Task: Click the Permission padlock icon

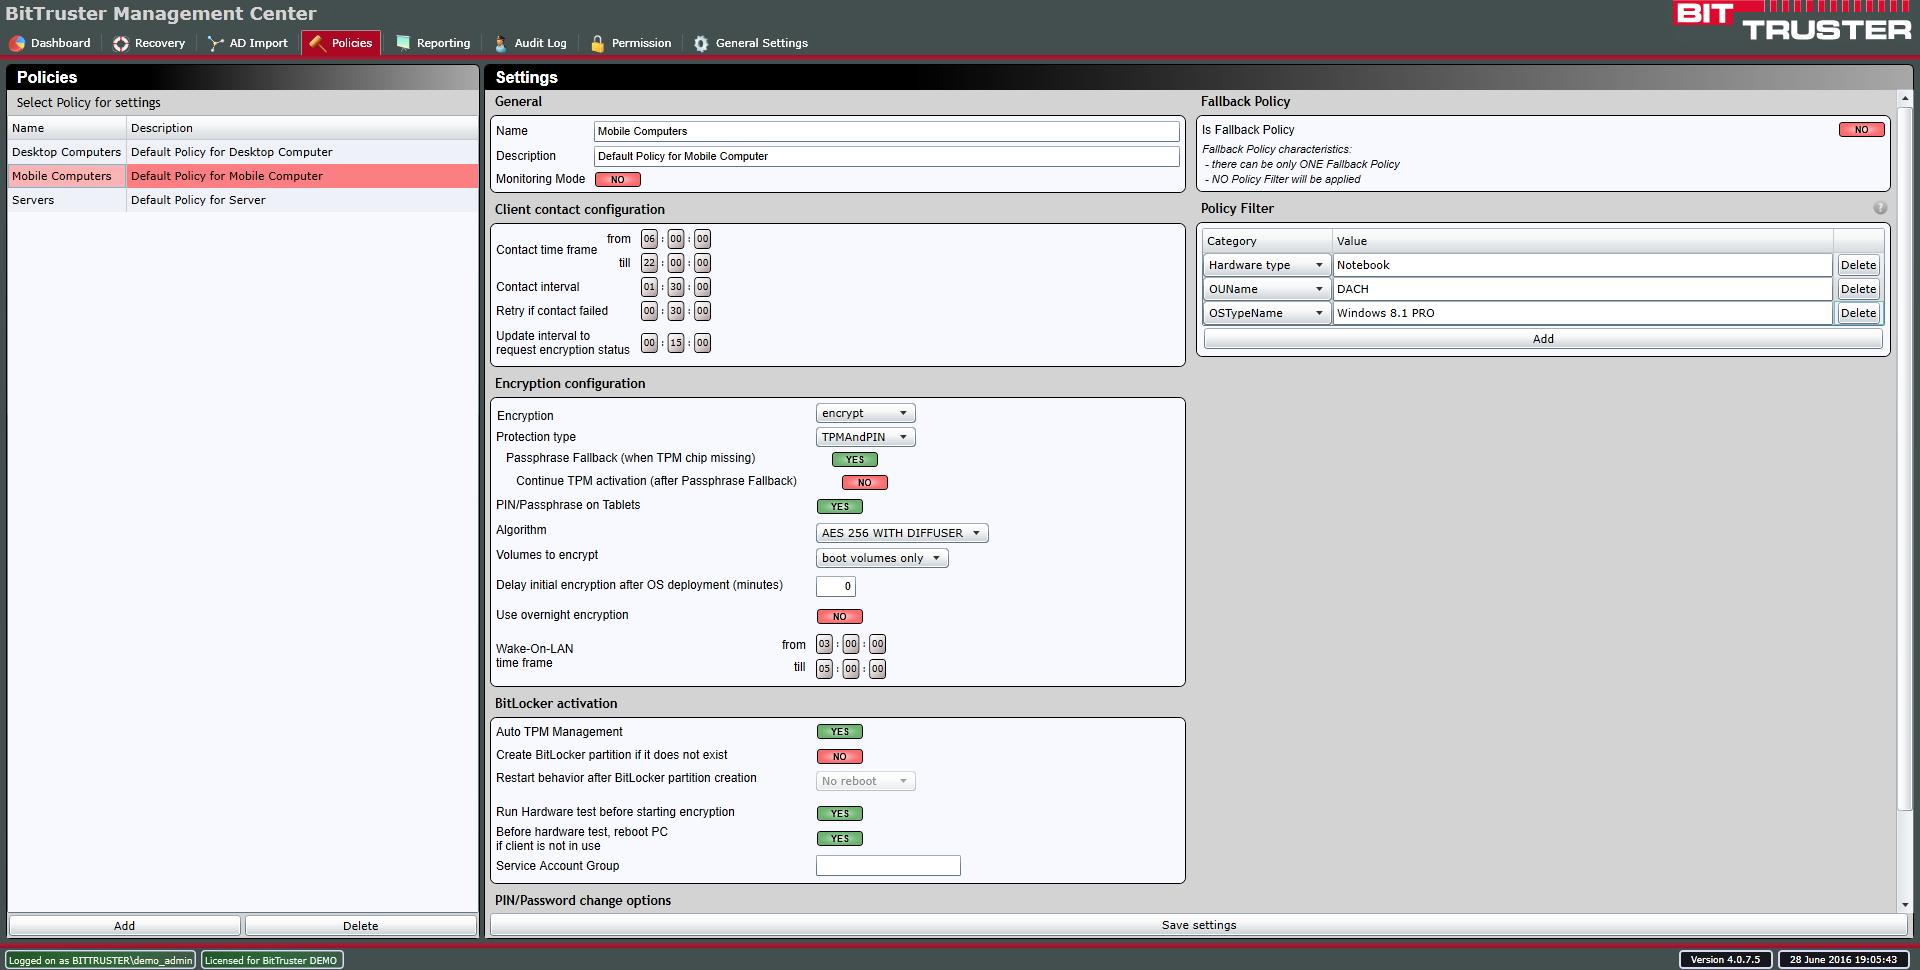Action: (598, 43)
